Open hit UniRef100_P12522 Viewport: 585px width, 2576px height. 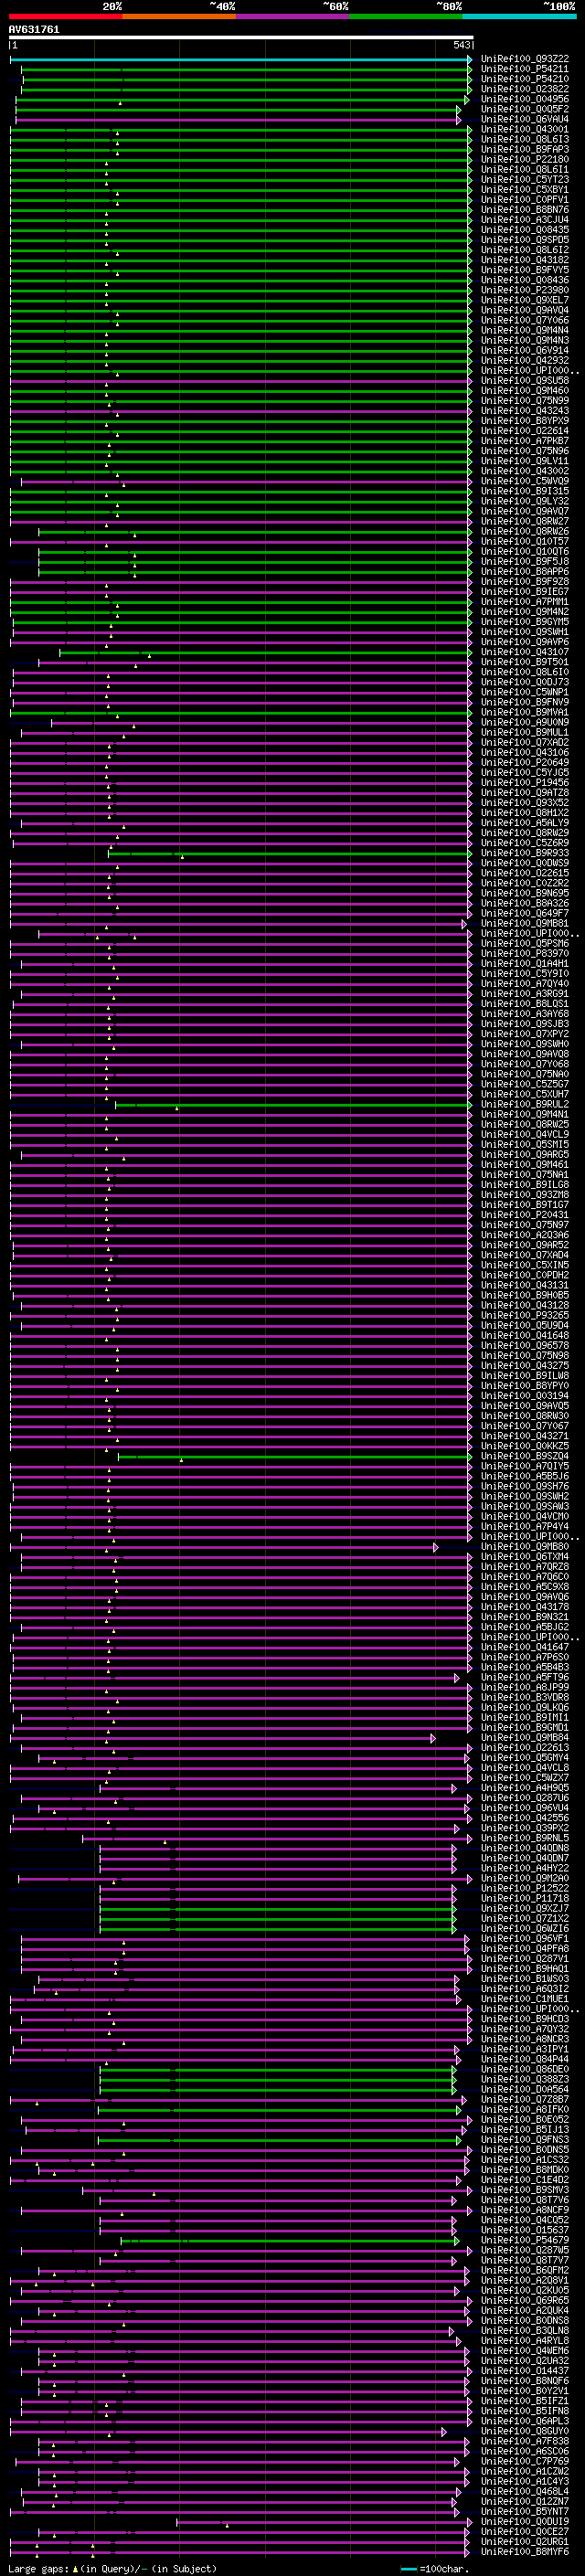click(525, 1888)
